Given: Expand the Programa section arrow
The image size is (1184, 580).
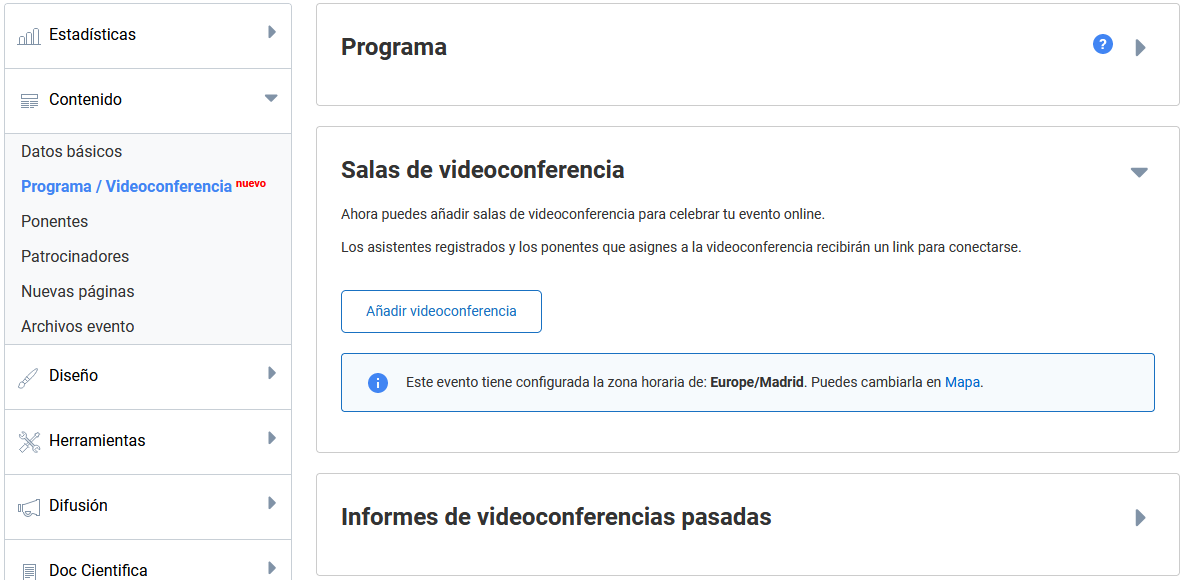Looking at the screenshot, I should pos(1140,48).
